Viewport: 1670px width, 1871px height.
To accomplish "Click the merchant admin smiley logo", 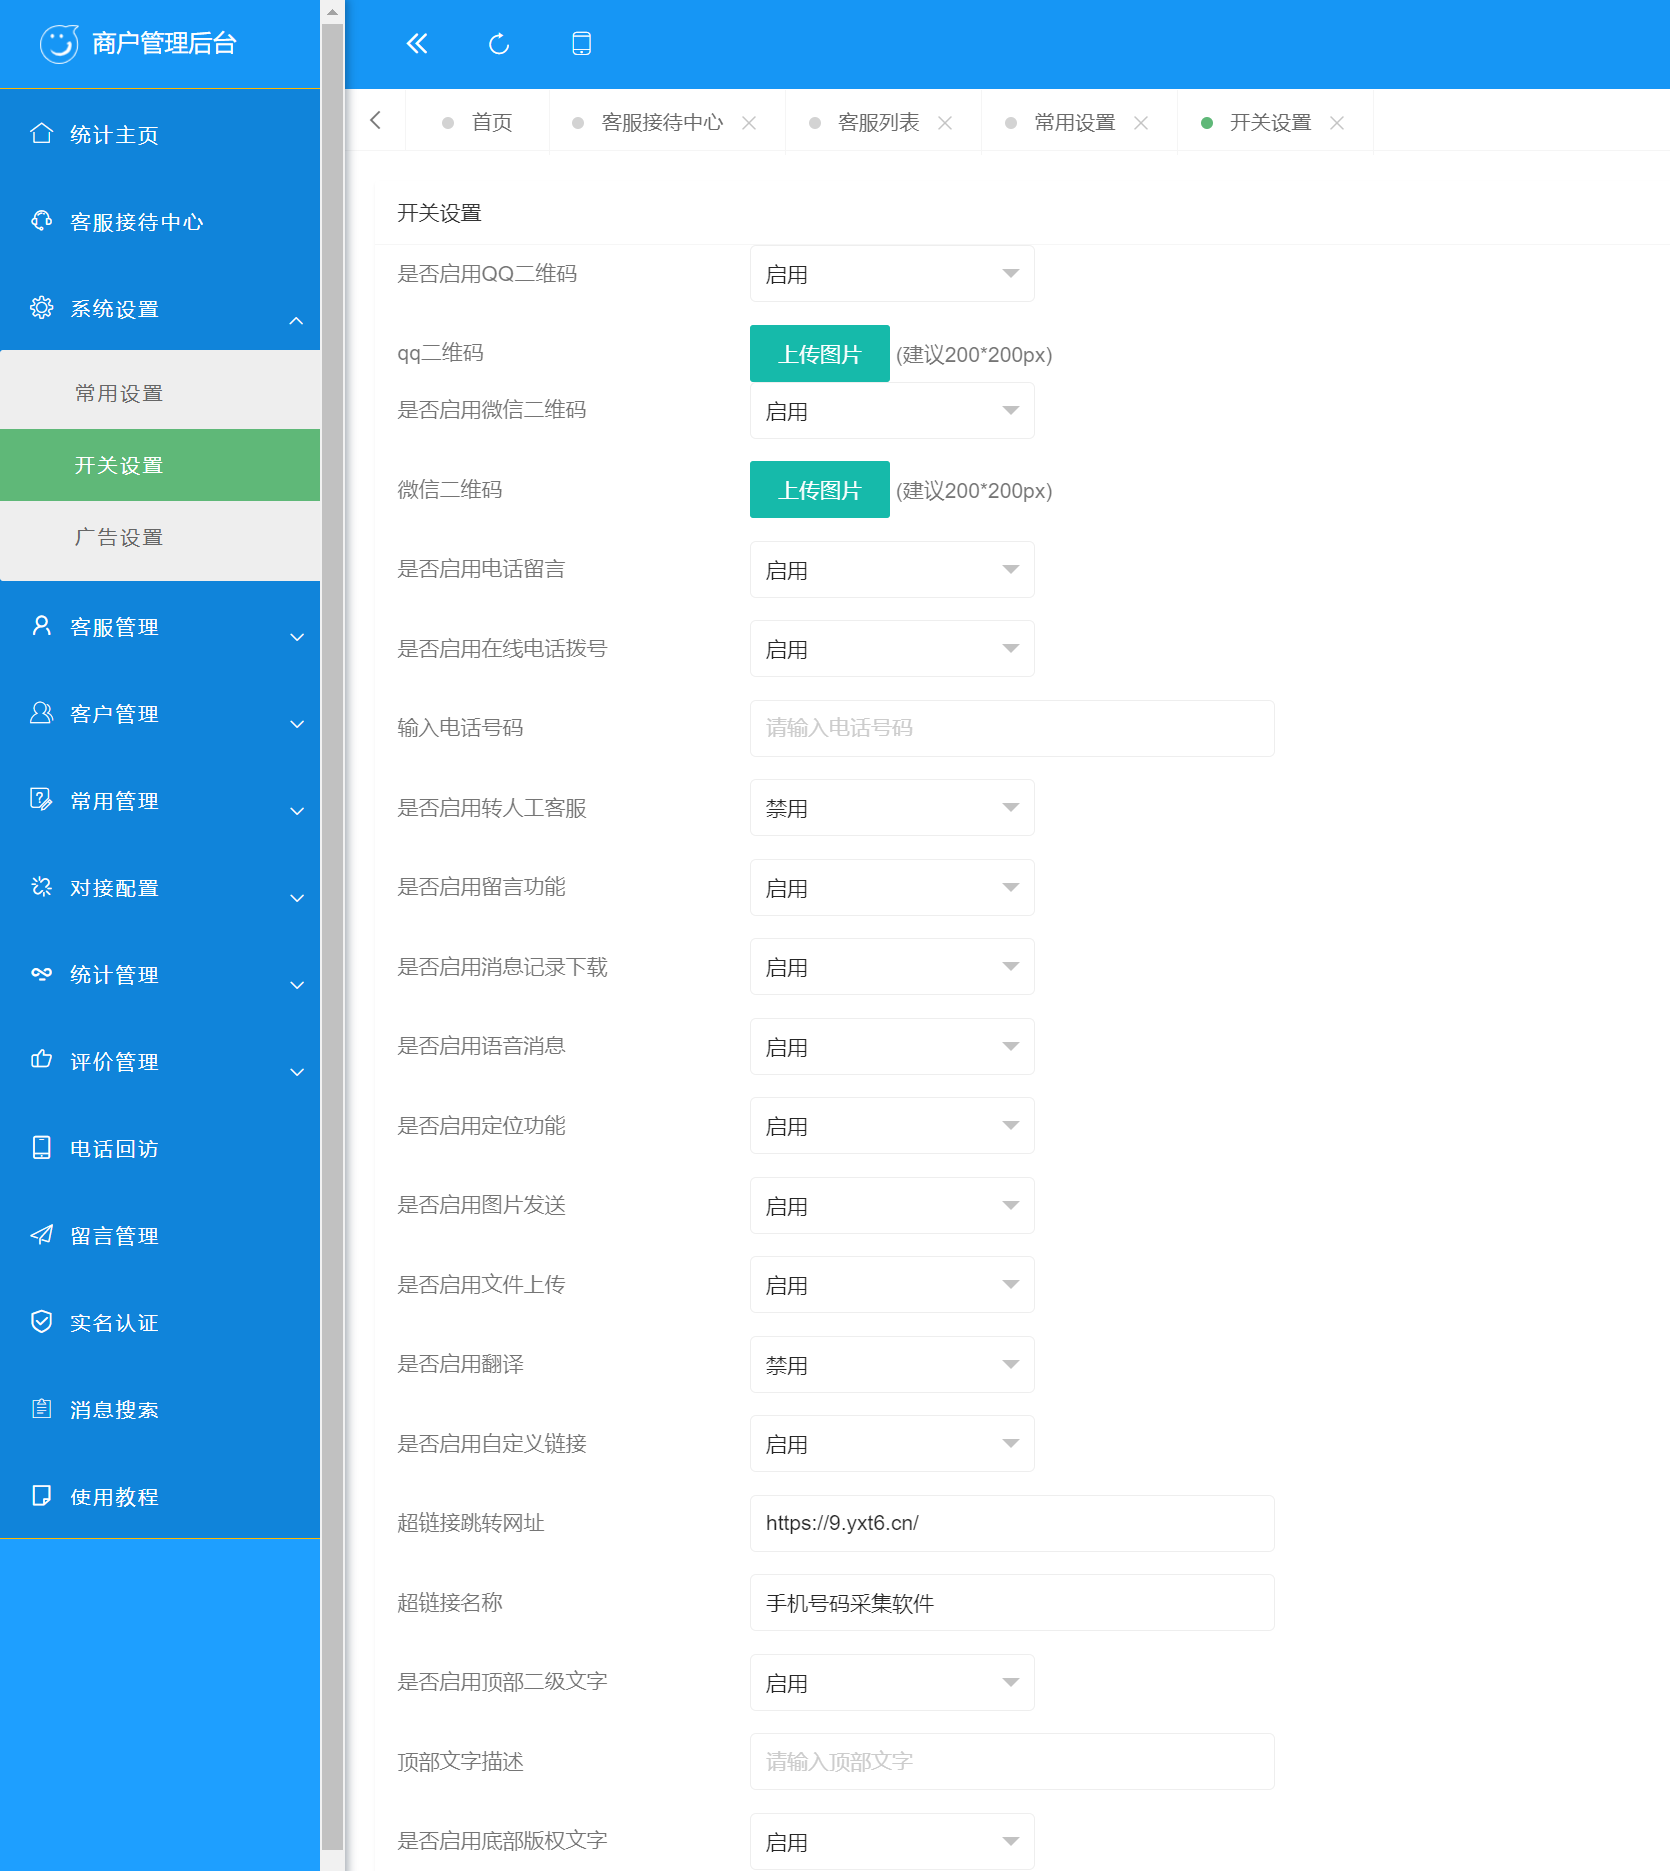I will [59, 44].
